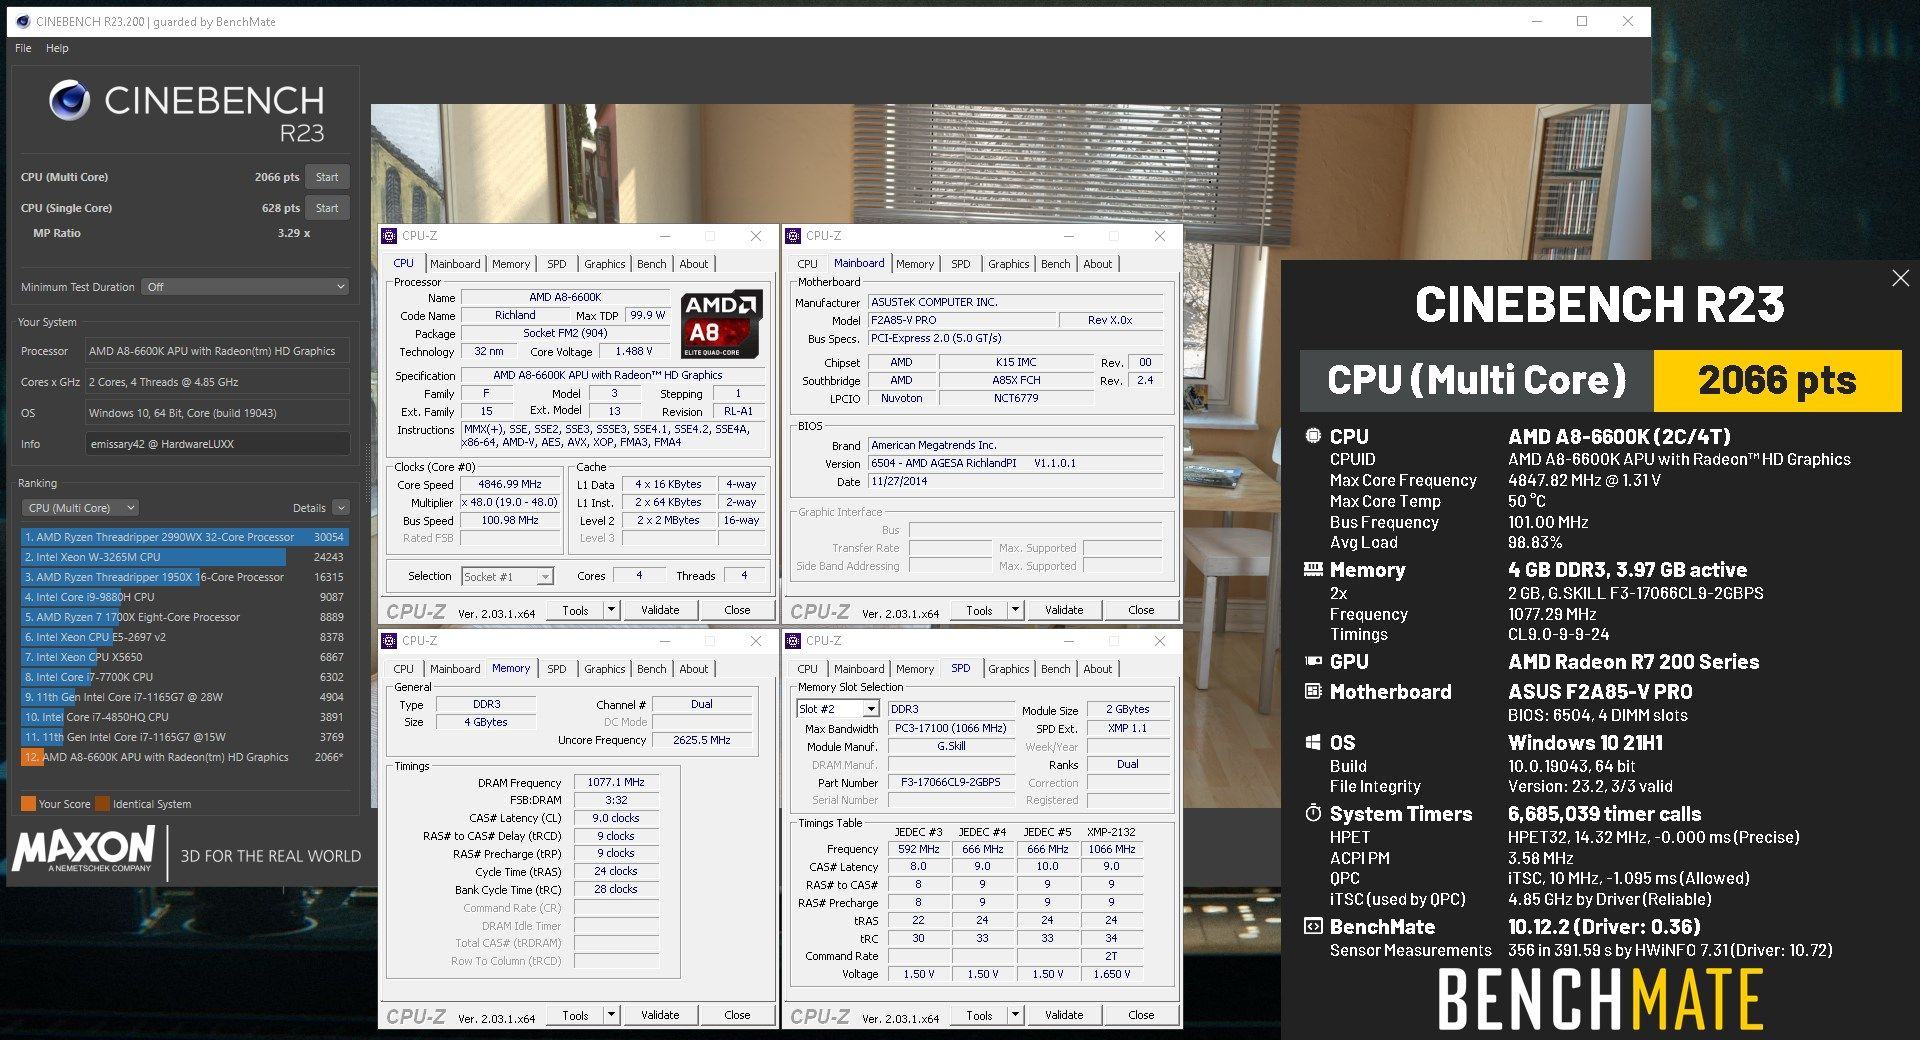The width and height of the screenshot is (1920, 1040).
Task: Select Intel Xeon X5650 ranking row
Action: click(184, 657)
